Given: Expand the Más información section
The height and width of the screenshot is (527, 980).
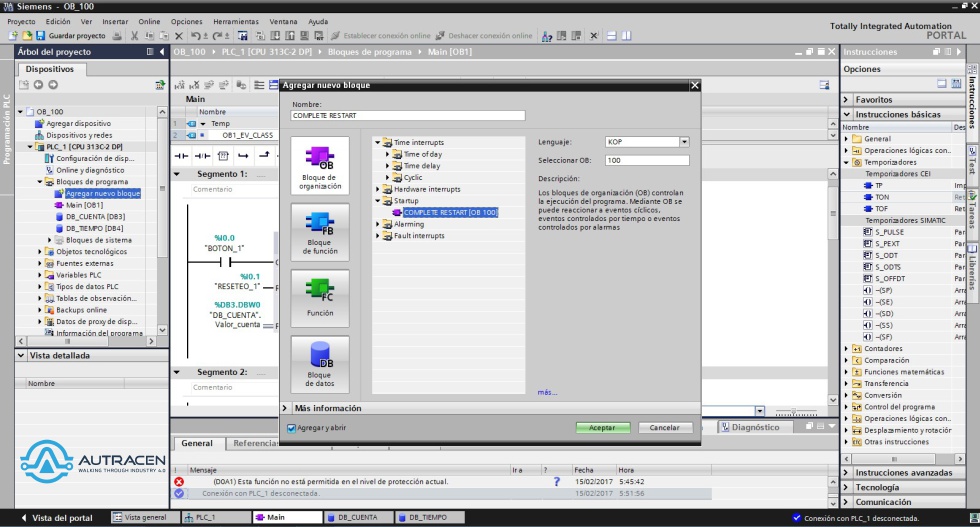Looking at the screenshot, I should (285, 408).
